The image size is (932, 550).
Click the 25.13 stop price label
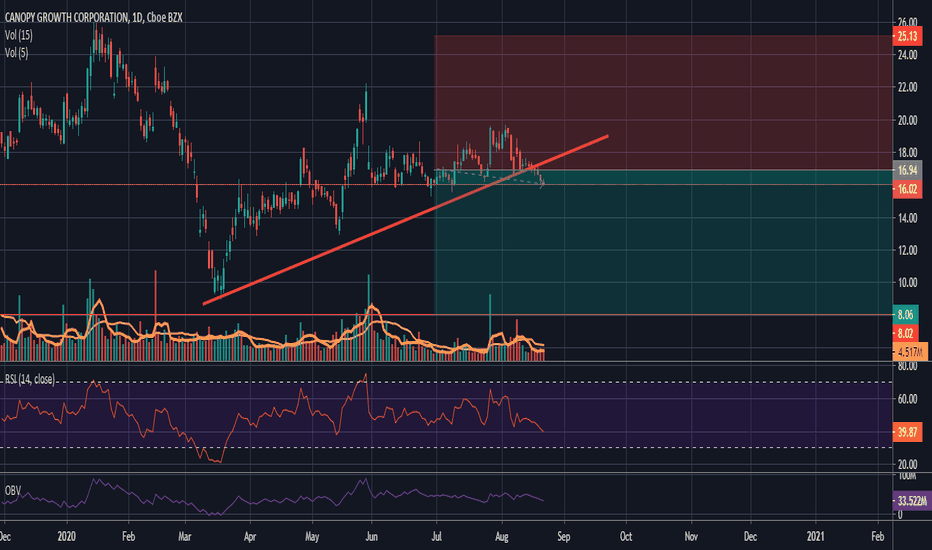[907, 36]
